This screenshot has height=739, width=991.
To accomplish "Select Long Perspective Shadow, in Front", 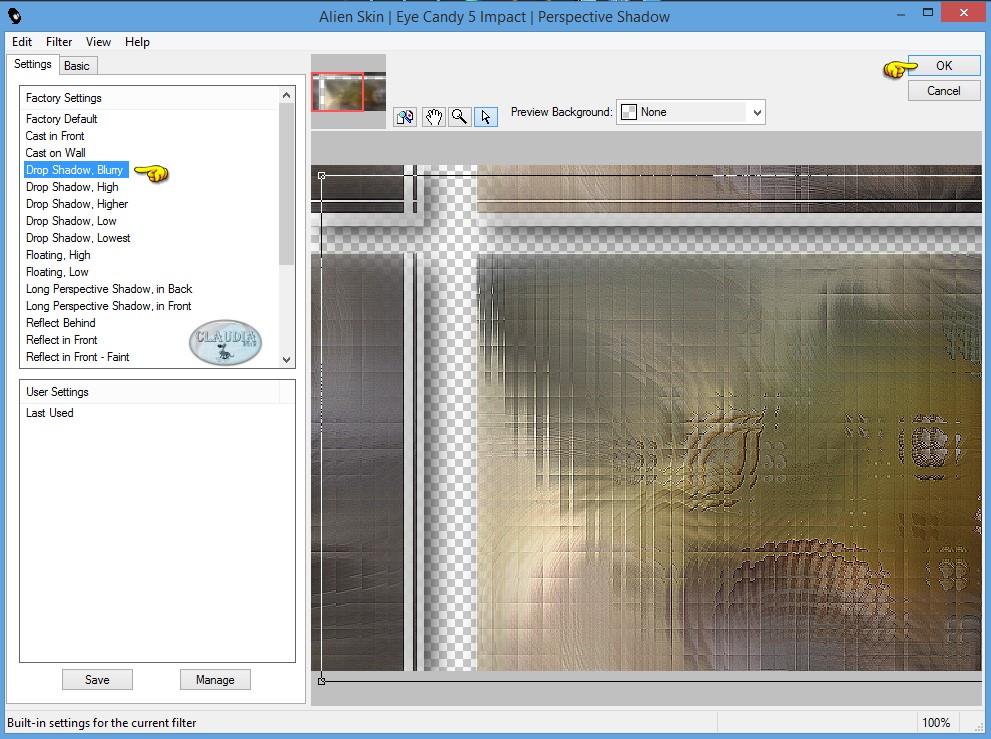I will [x=109, y=306].
